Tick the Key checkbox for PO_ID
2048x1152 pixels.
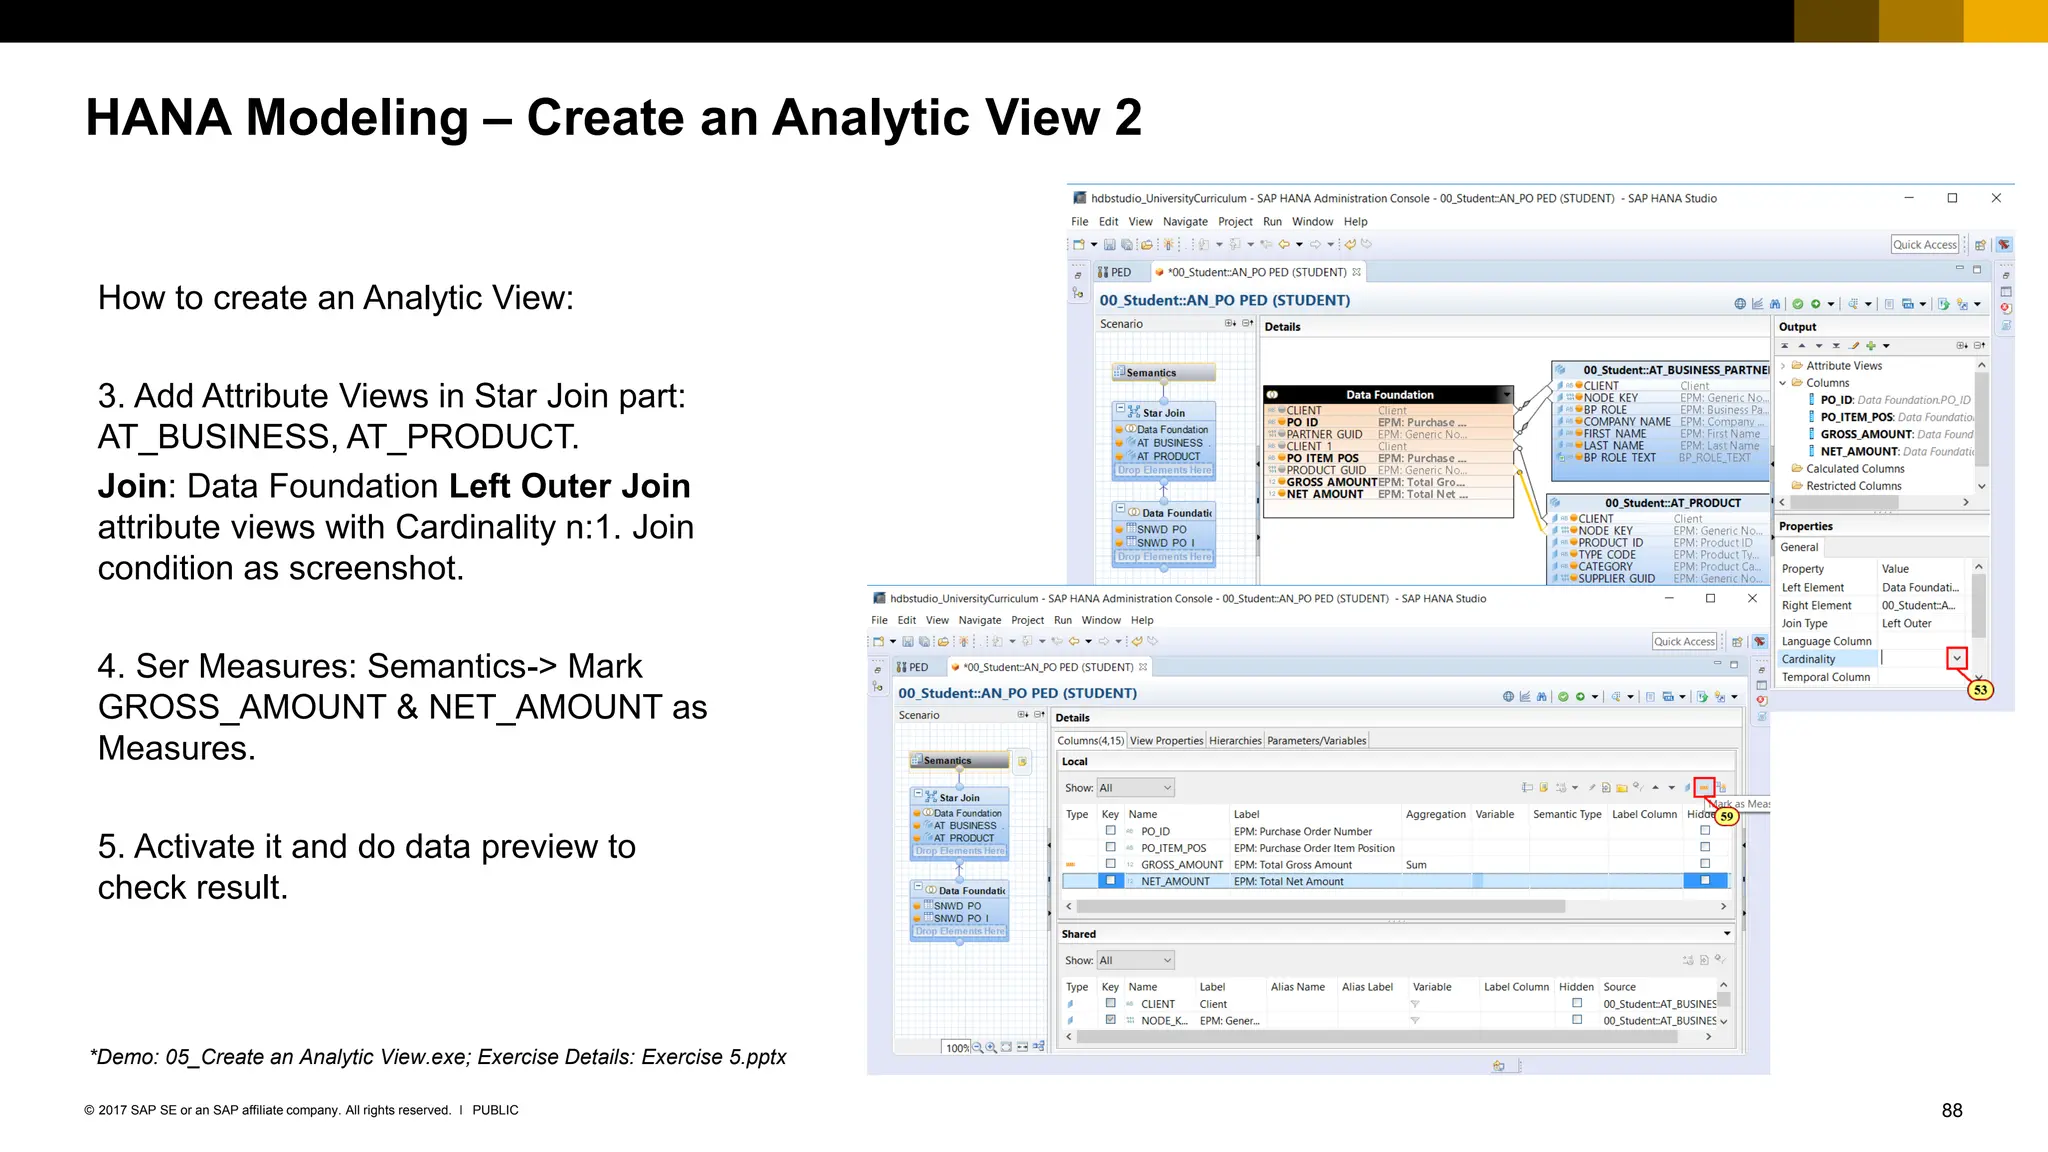tap(1110, 831)
